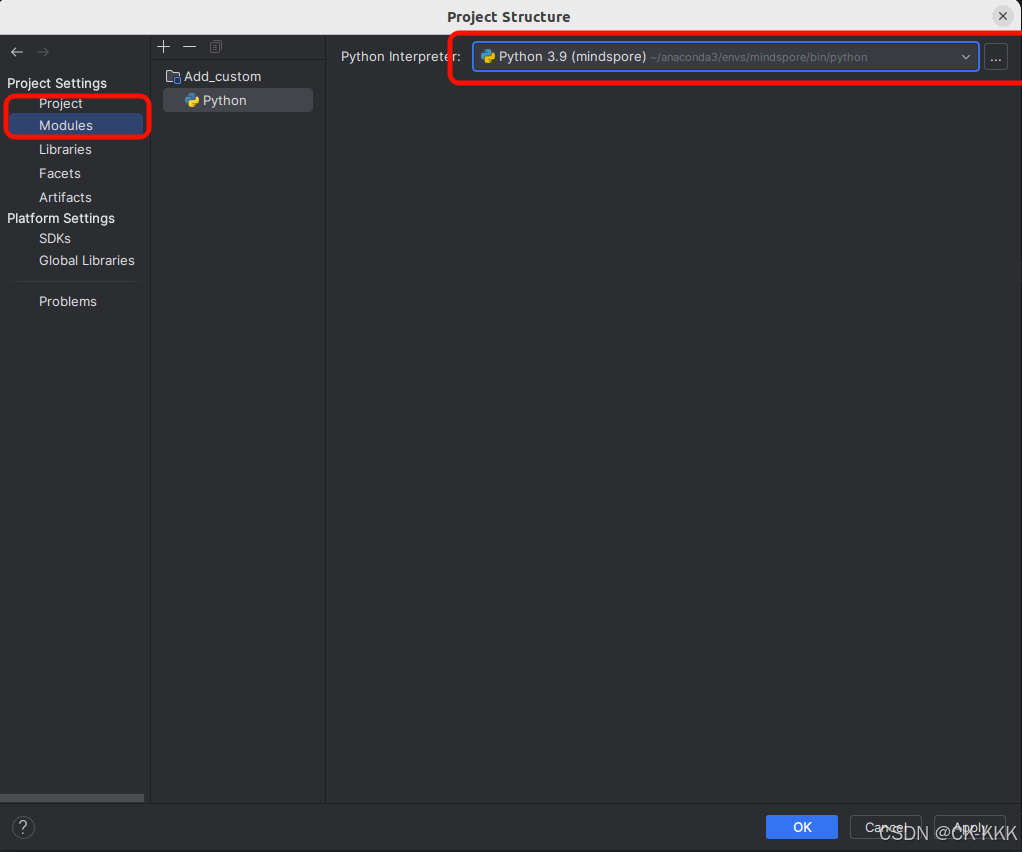Screen dimensions: 1022x852
Task: Open the Python Interpreter dropdown
Action: (x=725, y=57)
